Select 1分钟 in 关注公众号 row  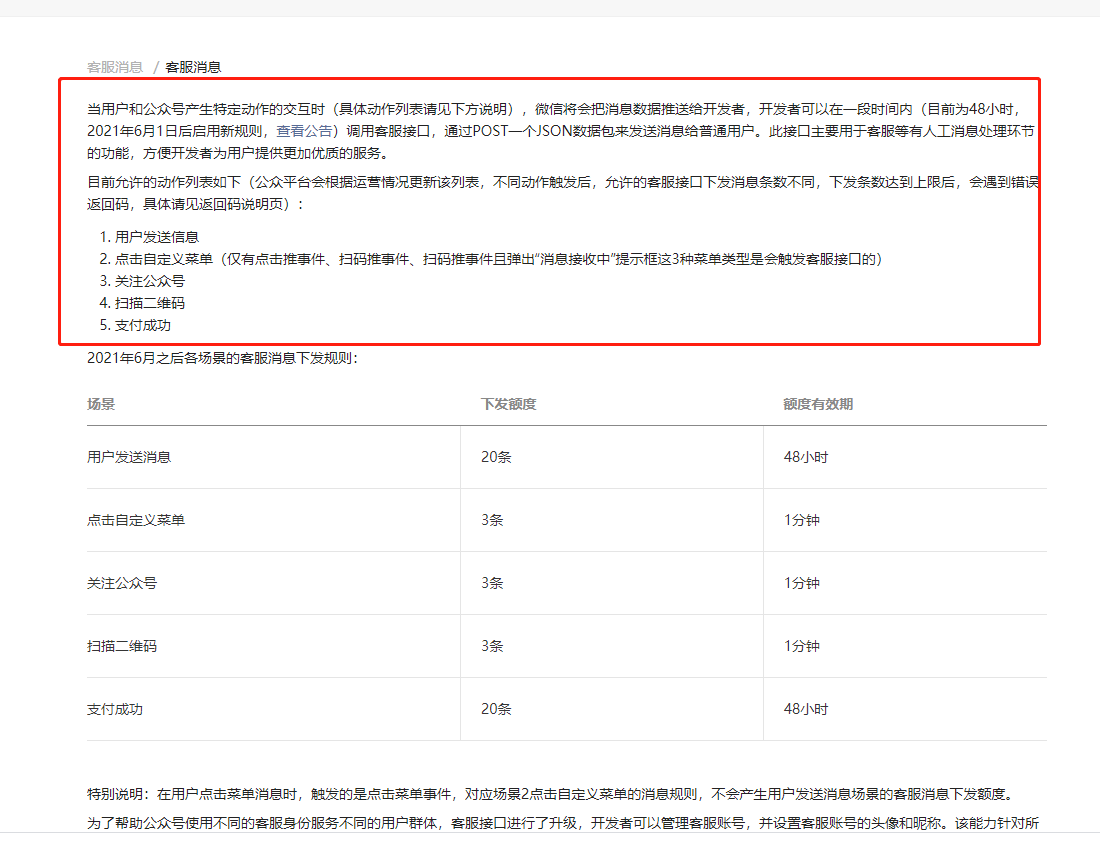(x=802, y=584)
